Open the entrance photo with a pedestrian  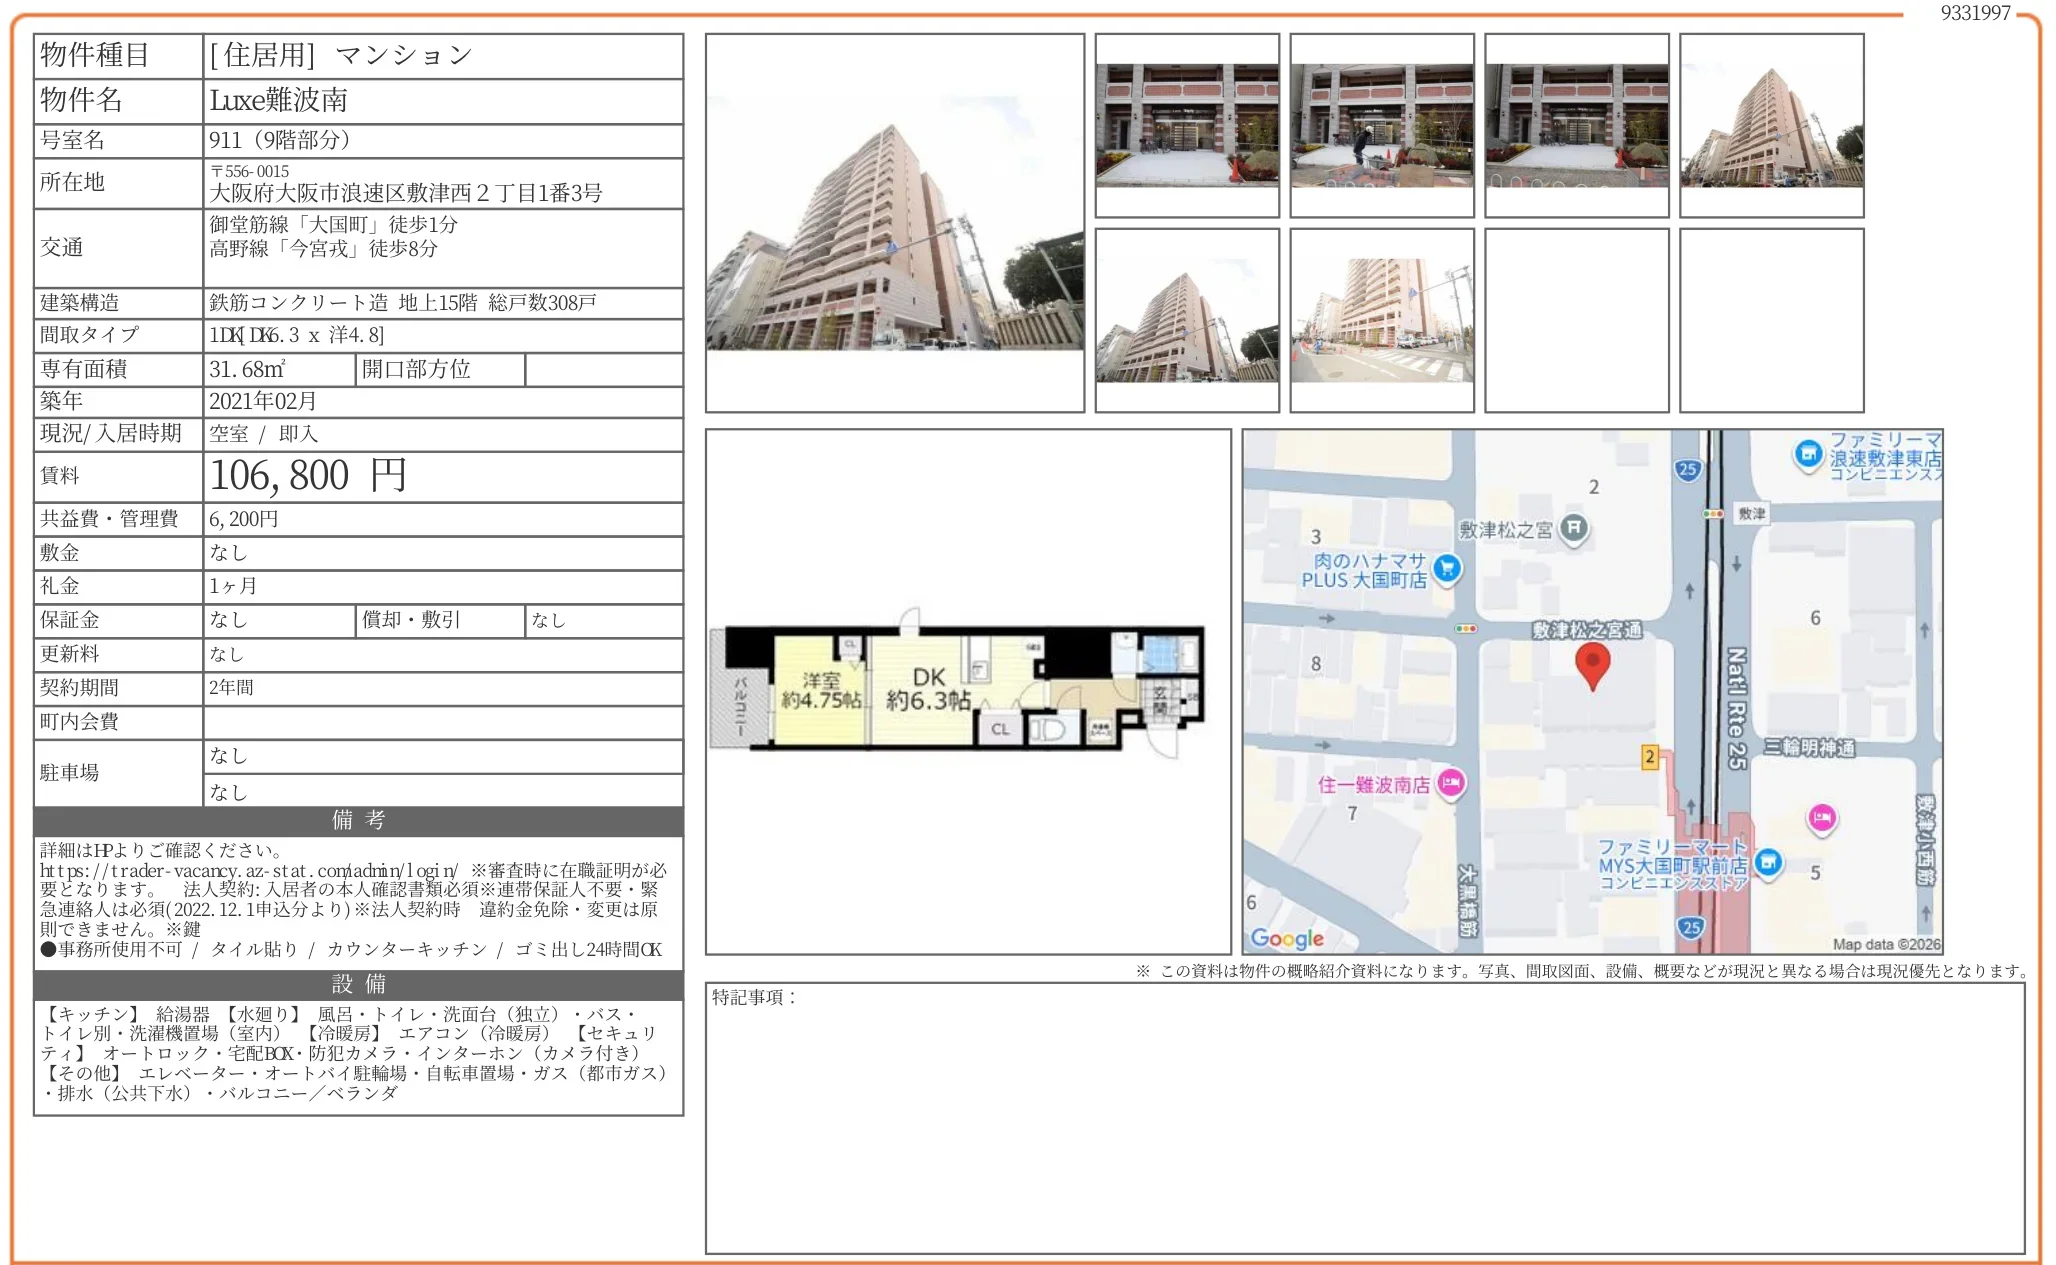pos(1382,125)
